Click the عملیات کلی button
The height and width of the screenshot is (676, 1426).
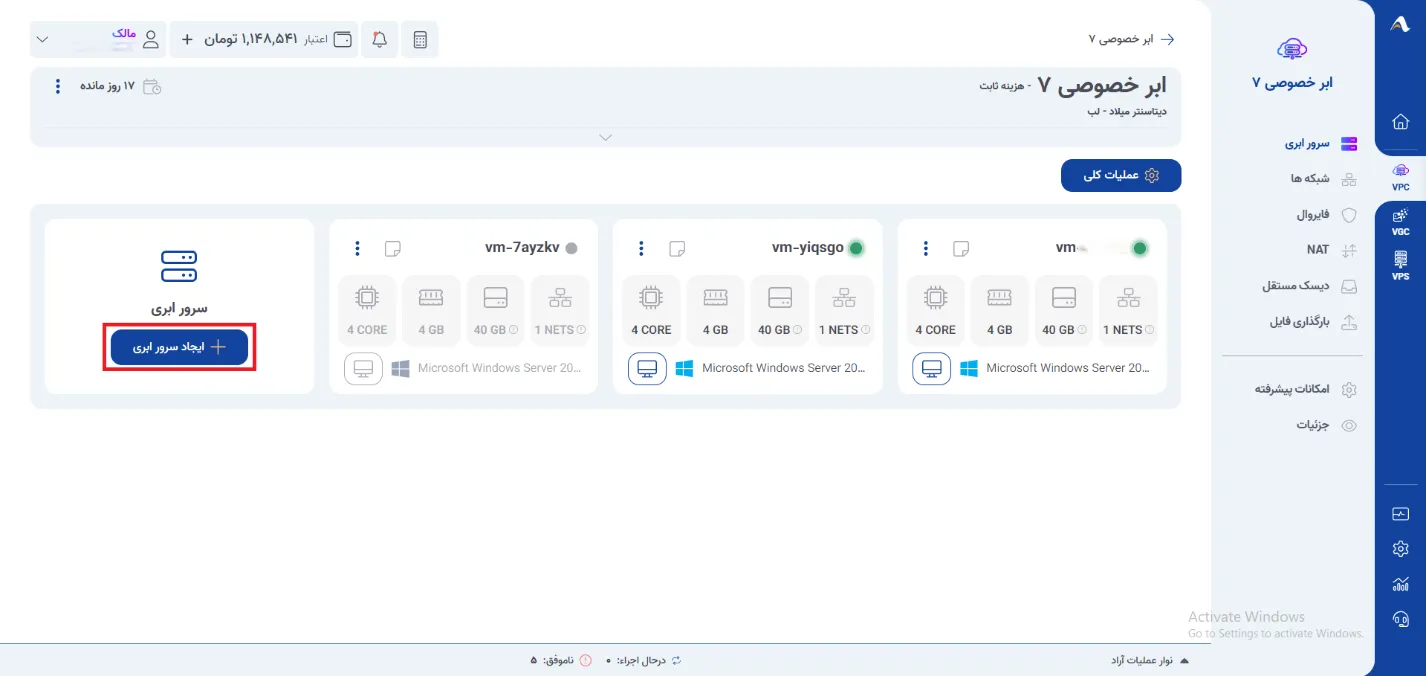pos(1121,175)
